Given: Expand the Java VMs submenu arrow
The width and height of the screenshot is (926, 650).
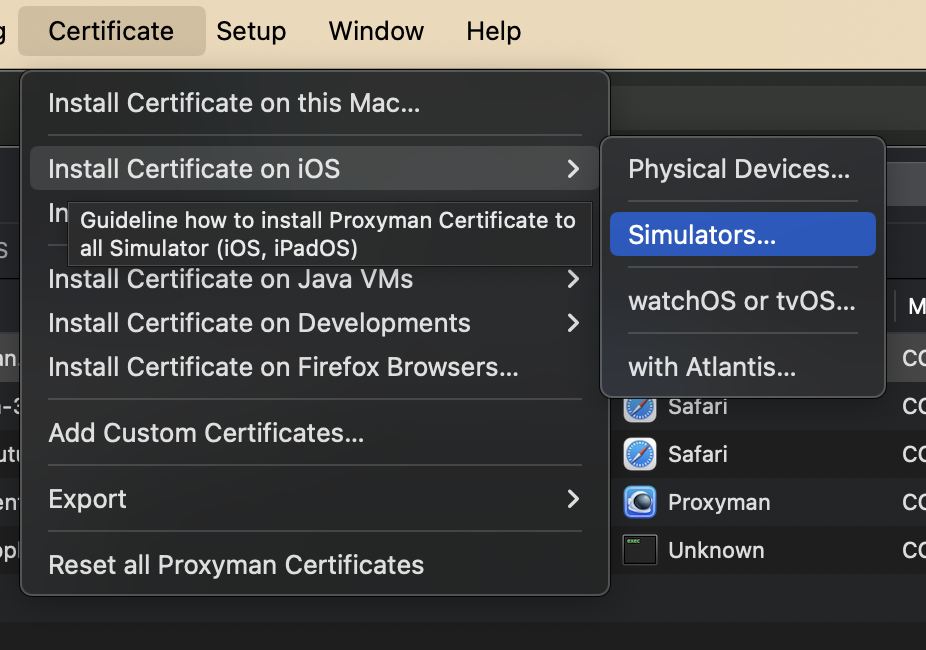Looking at the screenshot, I should 573,279.
